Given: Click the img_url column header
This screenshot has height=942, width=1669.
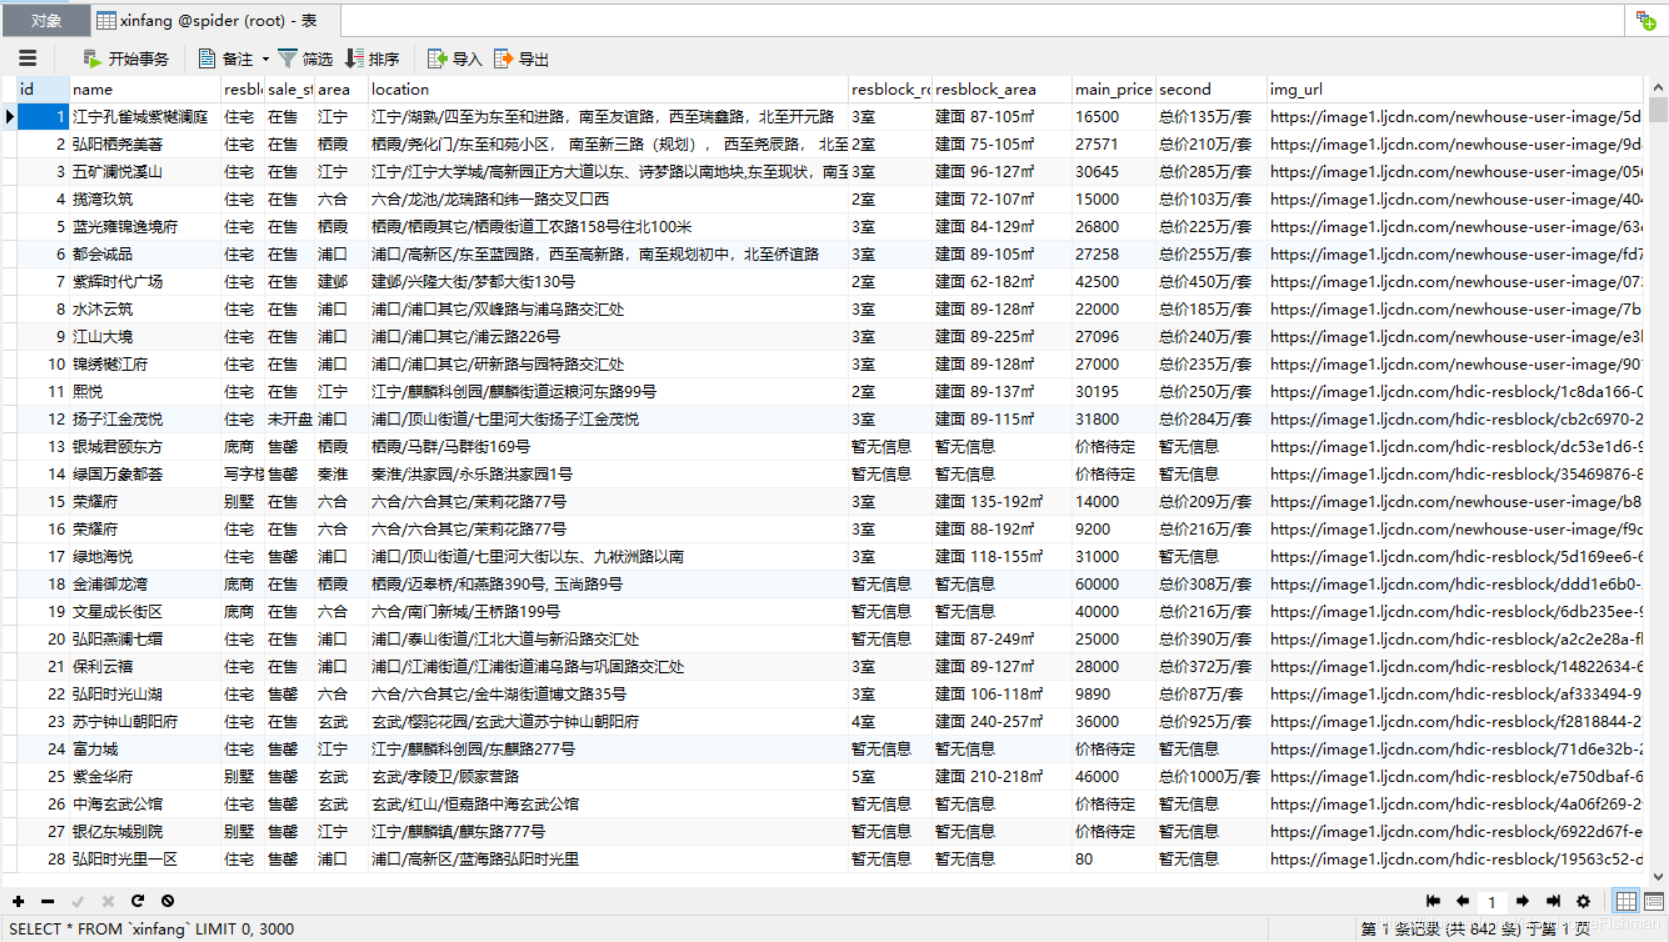Looking at the screenshot, I should point(1455,89).
